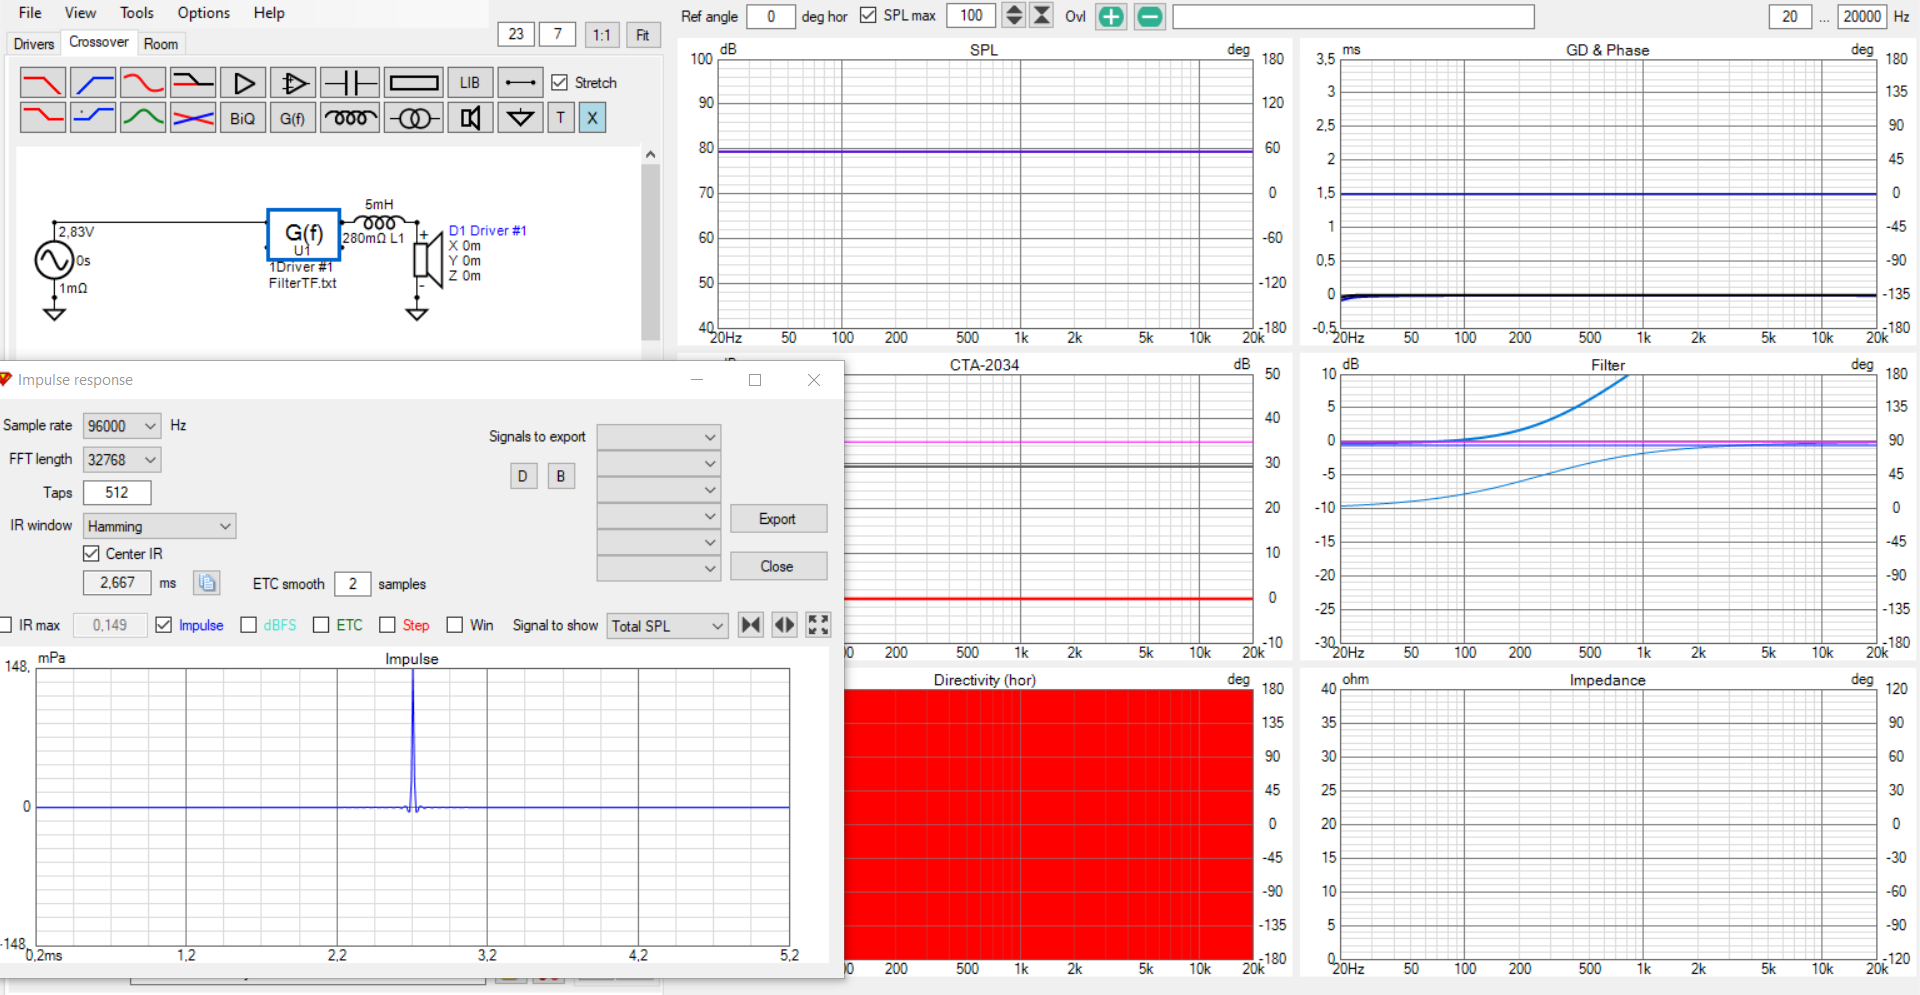Open the Signal to show dropdown

click(x=667, y=626)
